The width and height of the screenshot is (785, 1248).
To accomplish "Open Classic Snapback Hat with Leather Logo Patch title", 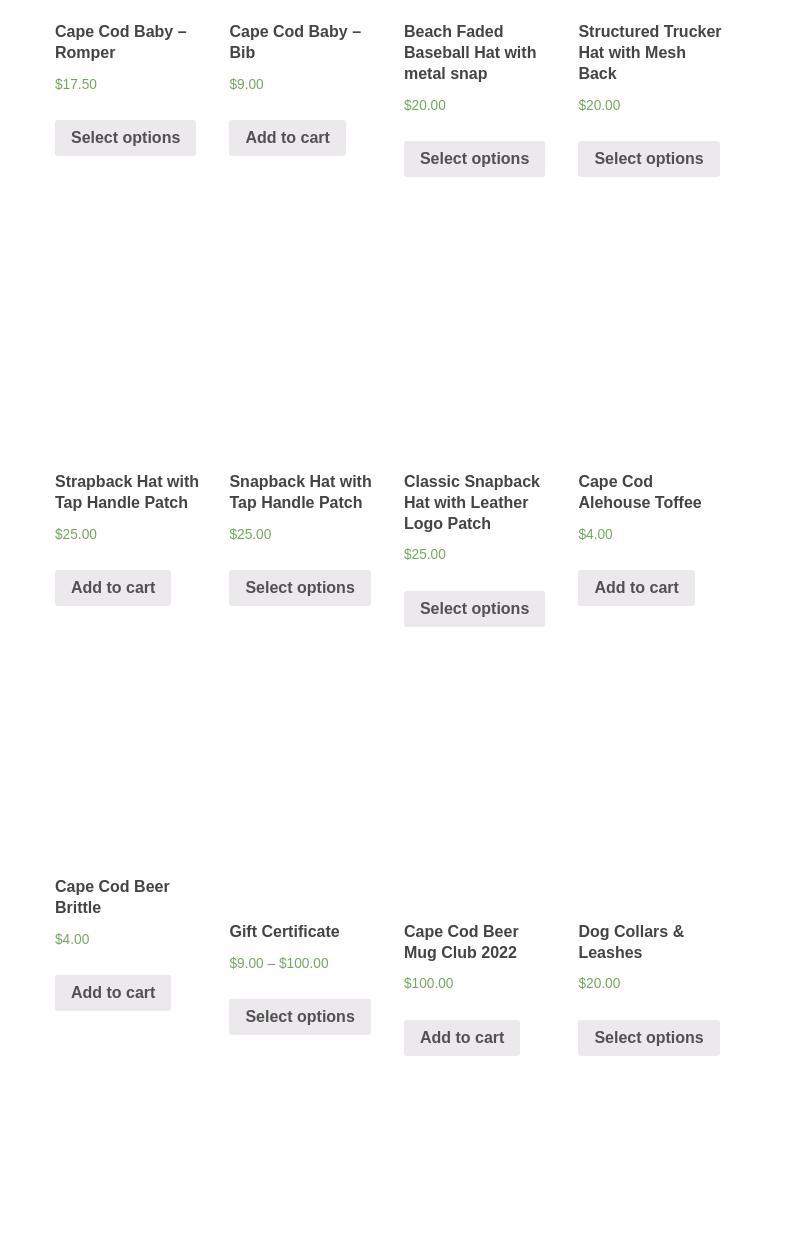I will [471, 502].
